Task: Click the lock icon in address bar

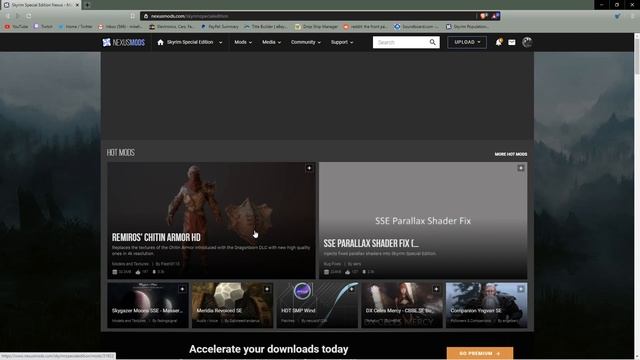Action: tap(146, 16)
